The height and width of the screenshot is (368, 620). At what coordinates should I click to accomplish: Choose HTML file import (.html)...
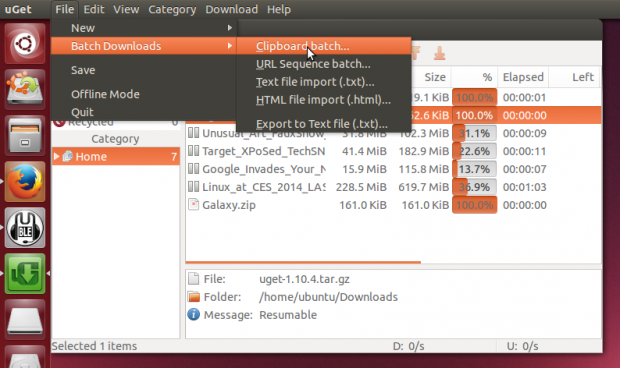click(x=324, y=100)
